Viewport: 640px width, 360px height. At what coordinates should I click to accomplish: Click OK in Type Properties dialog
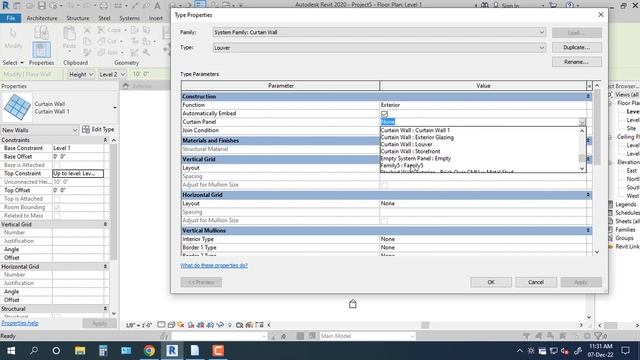point(491,282)
